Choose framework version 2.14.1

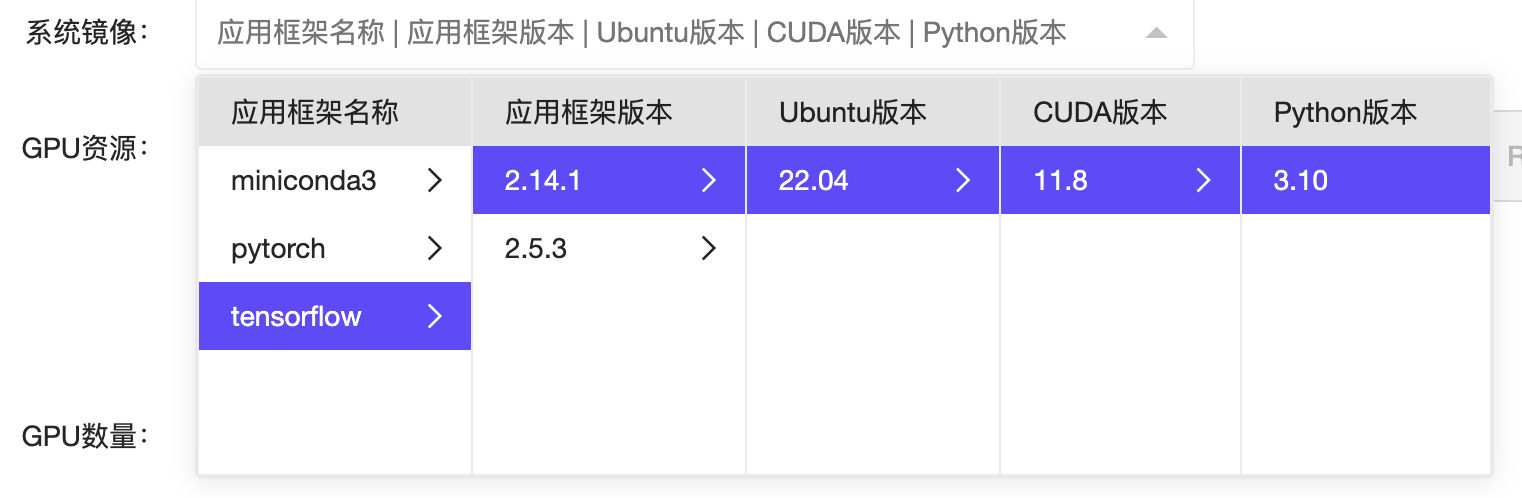tap(543, 181)
